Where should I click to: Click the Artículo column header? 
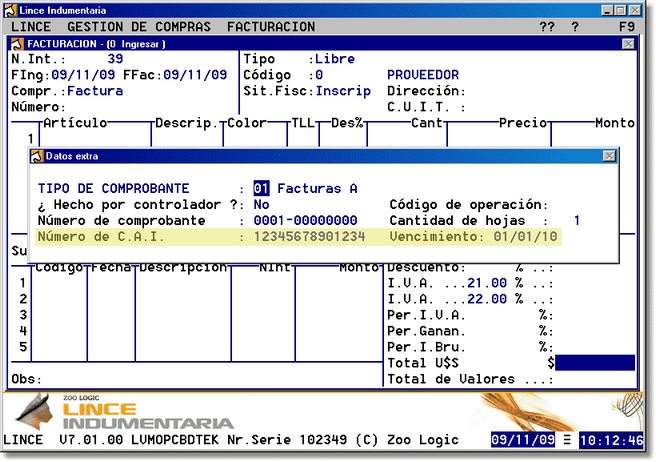click(75, 123)
